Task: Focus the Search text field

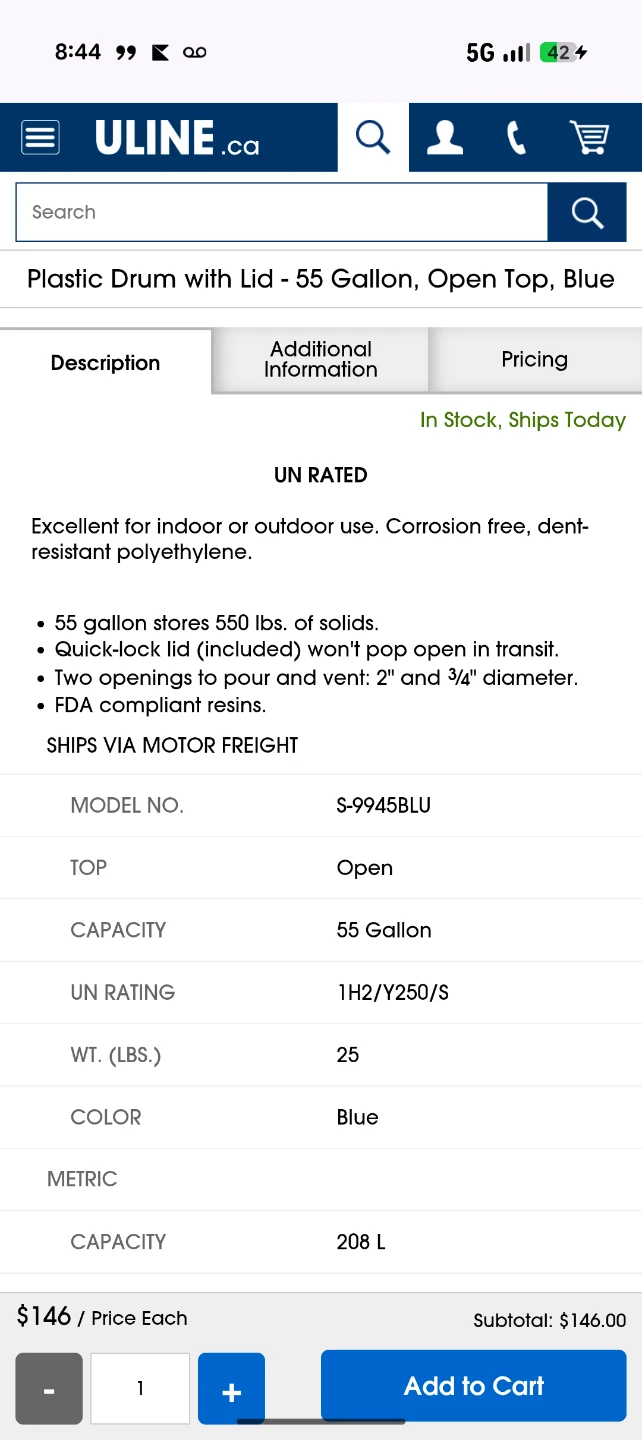Action: [x=282, y=212]
